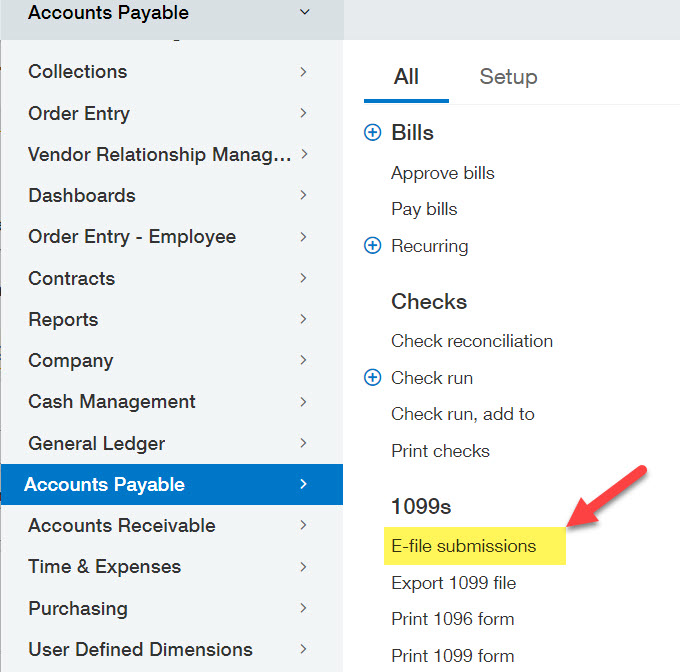Click the plus icon beside Bills
Screen dimensions: 680x672
point(373,133)
